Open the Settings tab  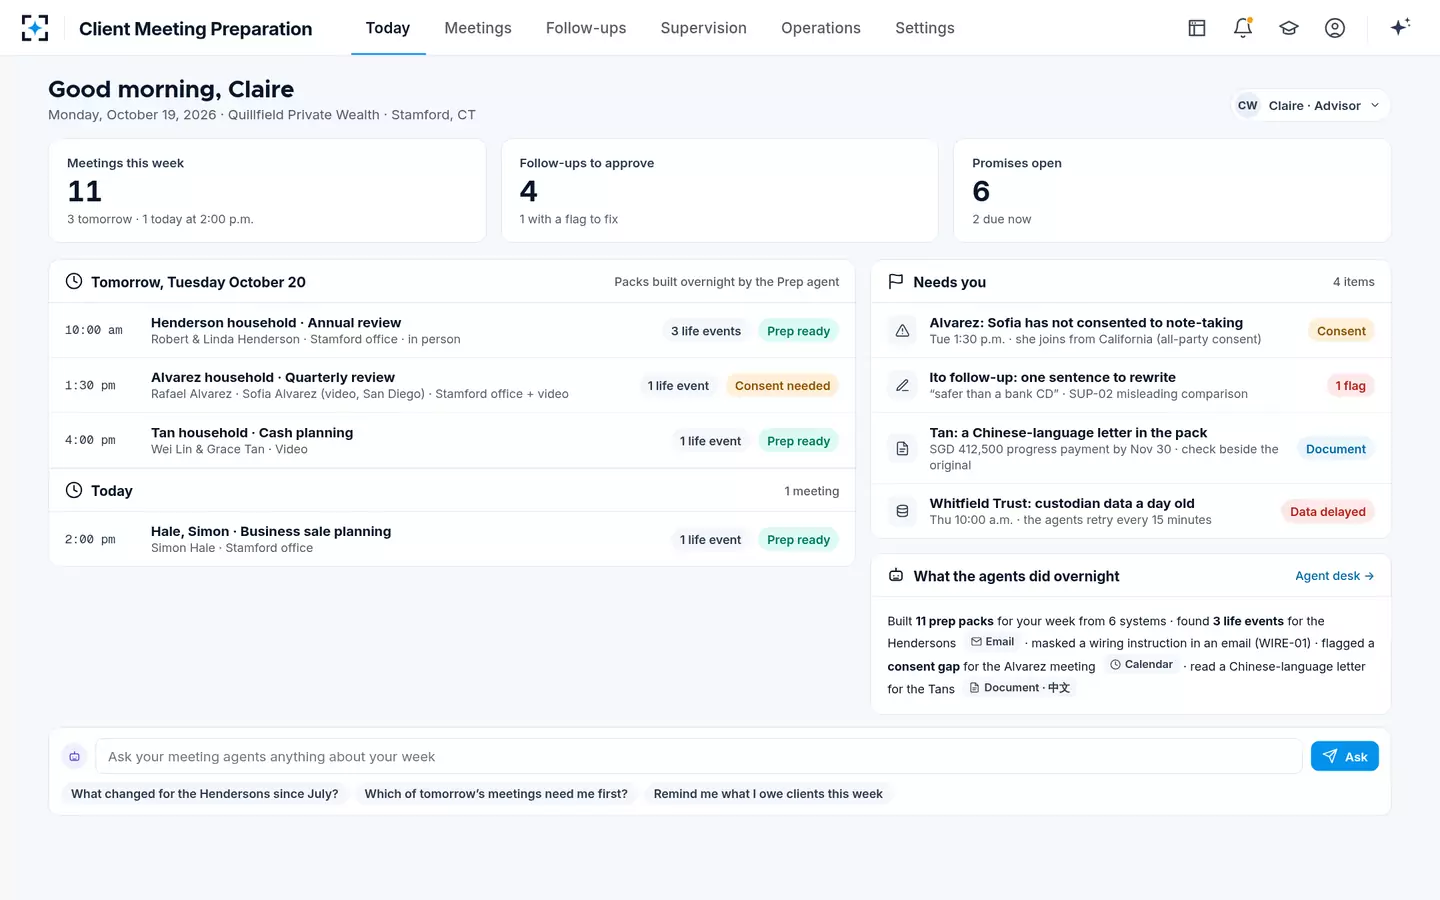pos(925,28)
